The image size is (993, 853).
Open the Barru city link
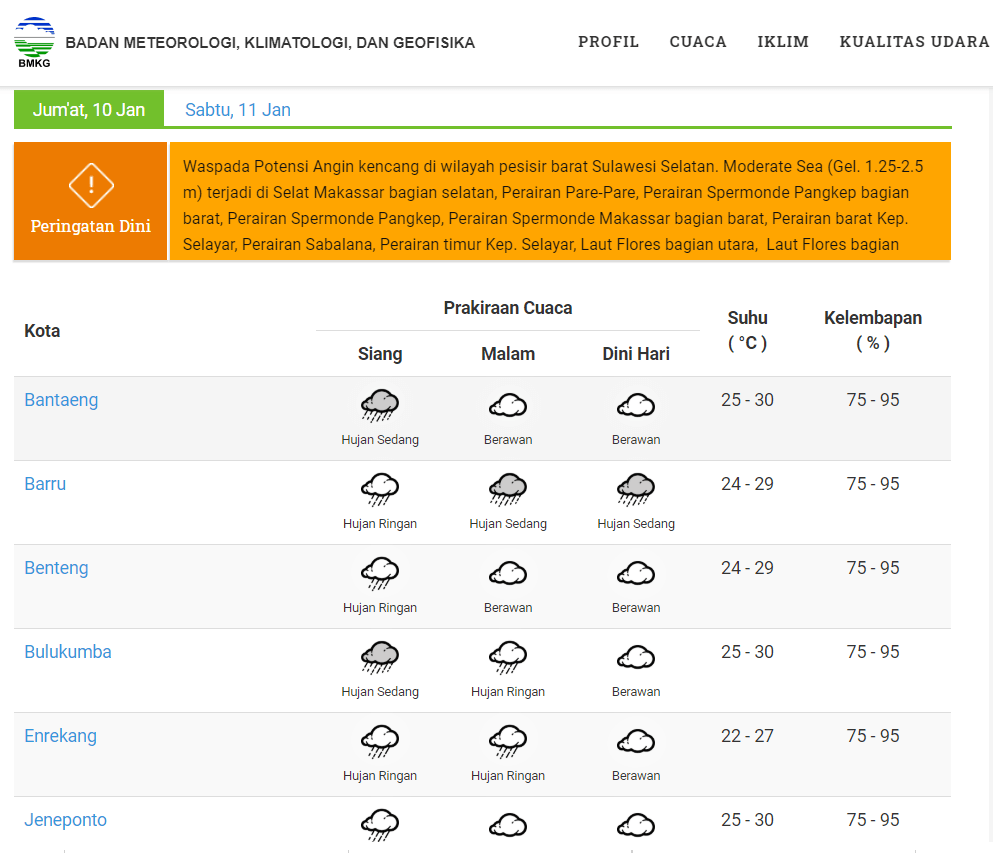pos(45,484)
